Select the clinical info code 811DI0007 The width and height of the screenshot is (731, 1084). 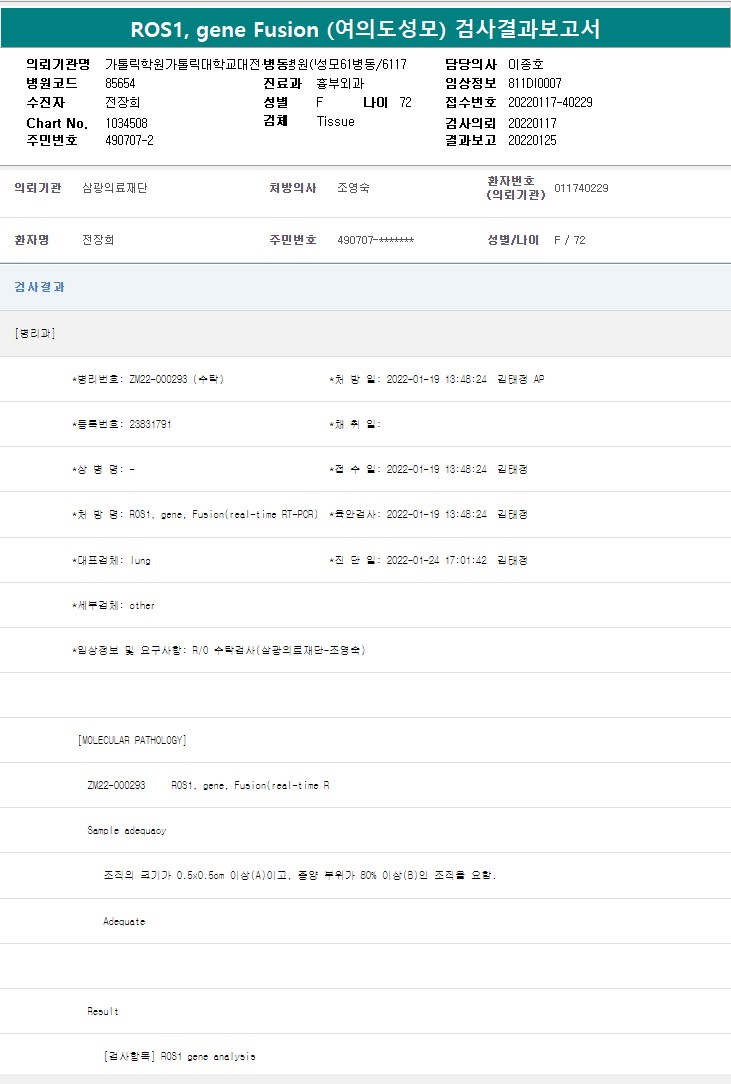pos(534,83)
